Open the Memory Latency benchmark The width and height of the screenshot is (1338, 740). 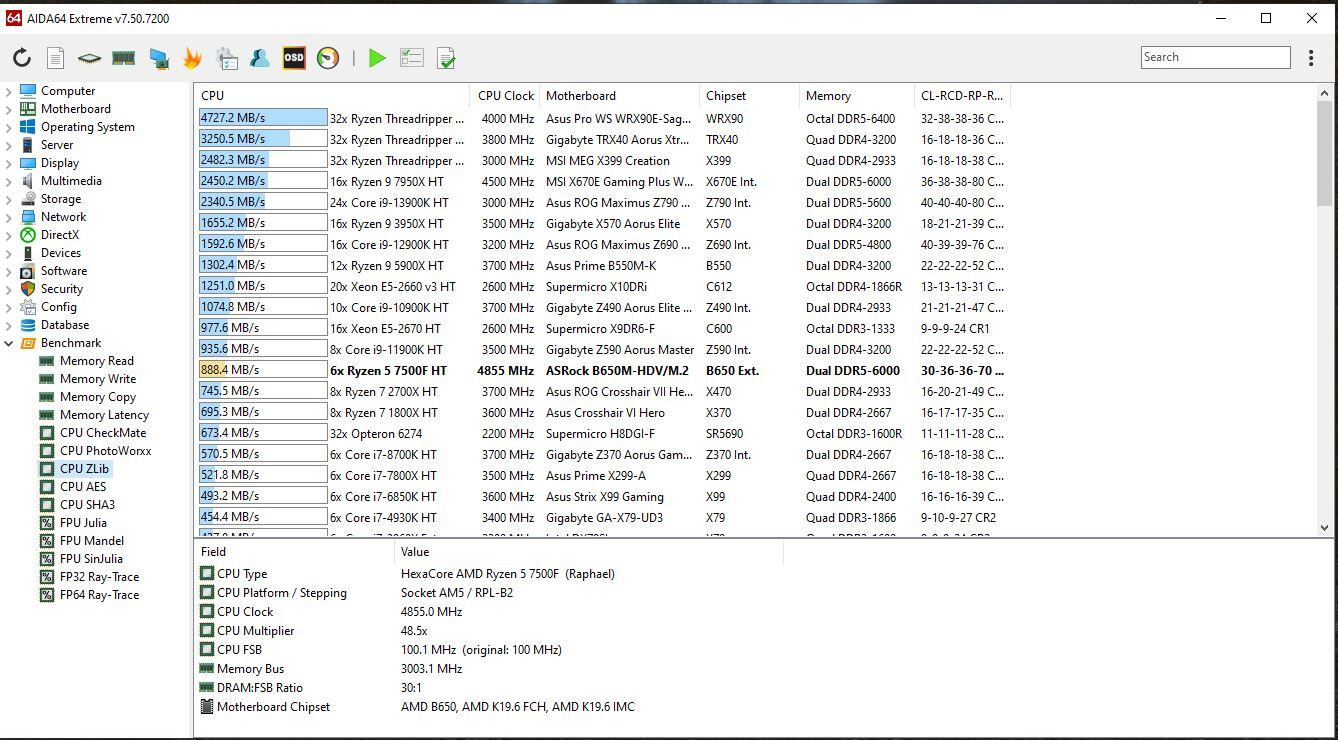[x=104, y=415]
